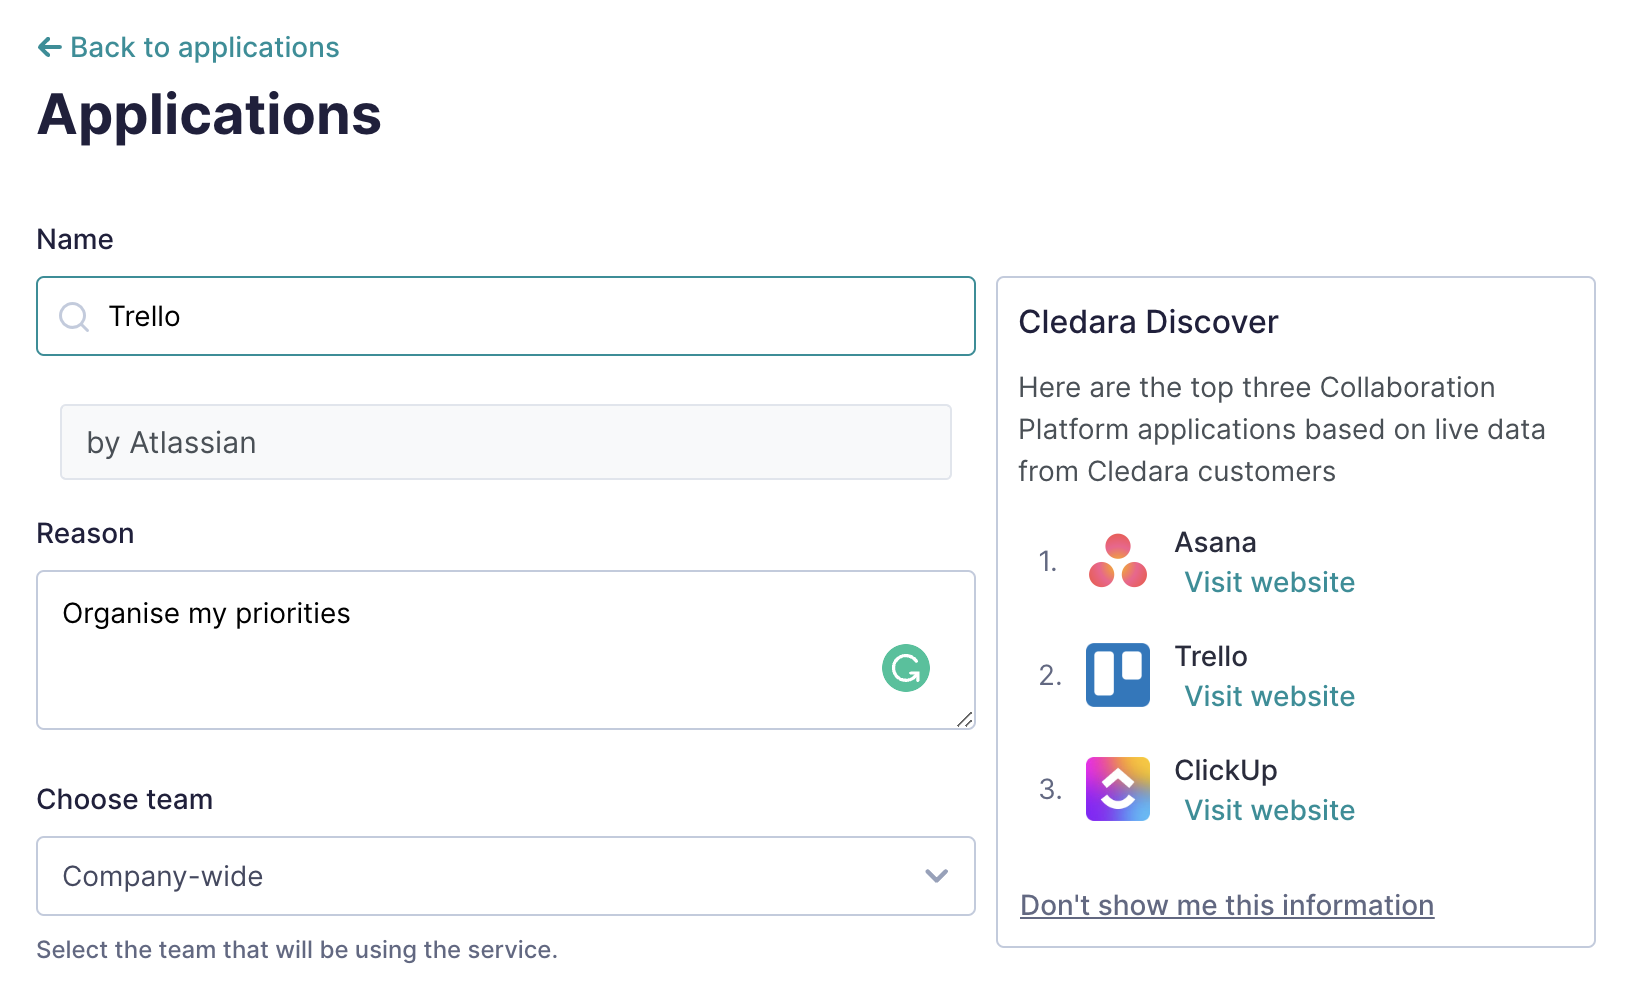Click the Grammarly icon in Reason box
1630x996 pixels.
coord(905,668)
